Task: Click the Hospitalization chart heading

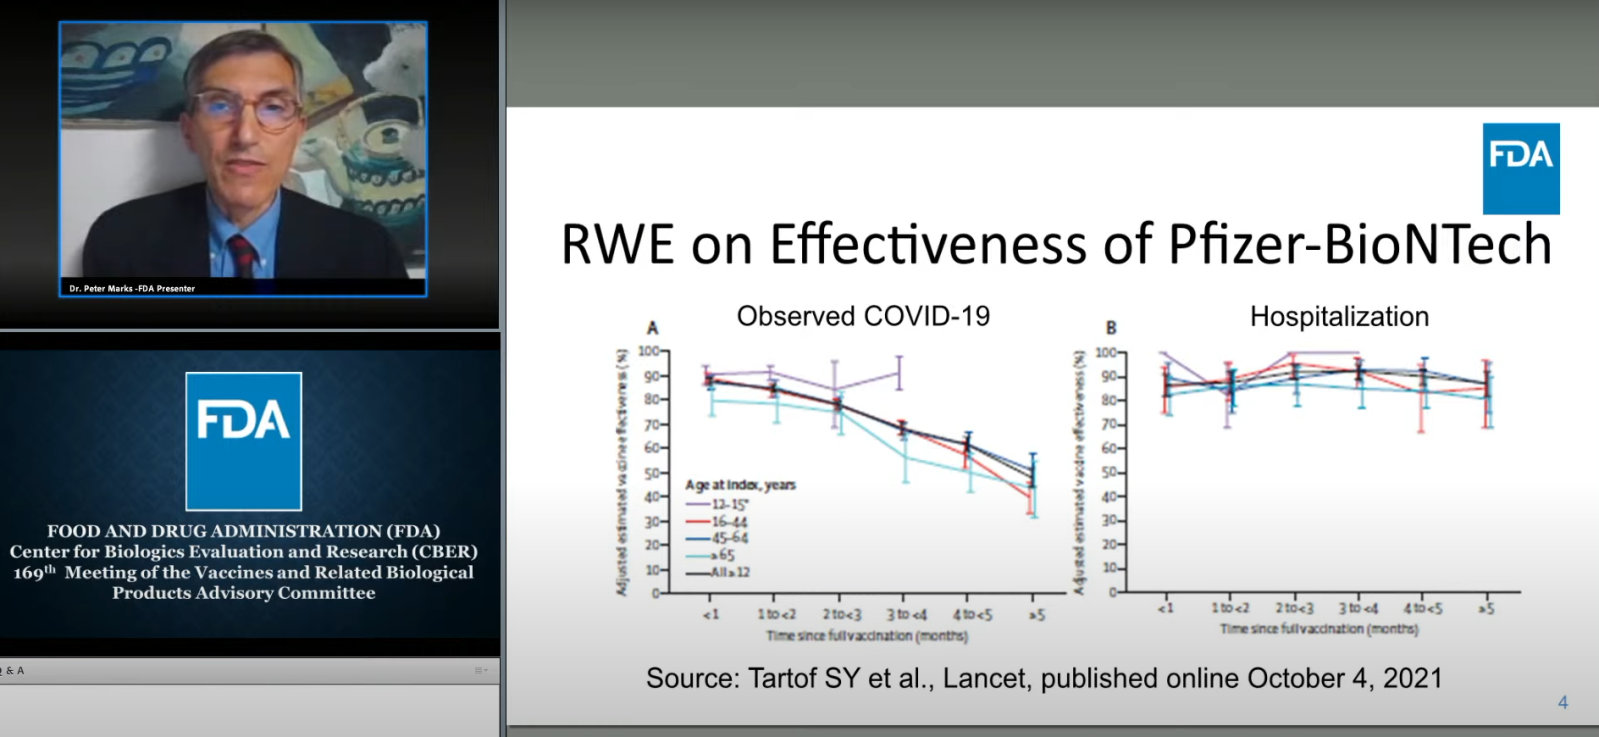Action: (x=1339, y=317)
